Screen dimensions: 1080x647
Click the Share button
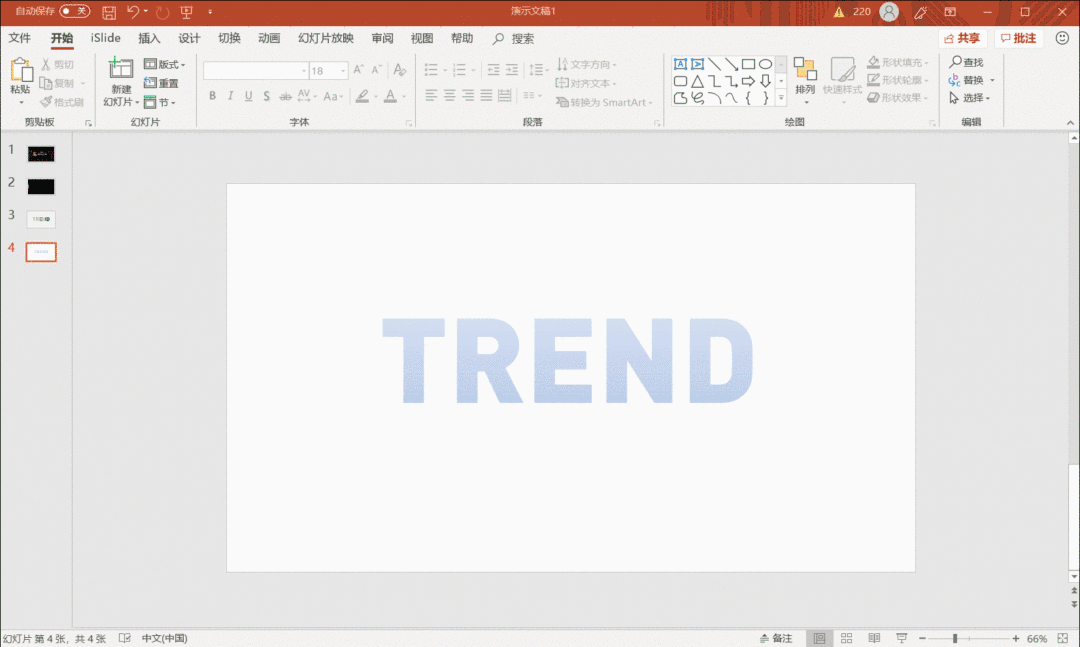click(962, 39)
